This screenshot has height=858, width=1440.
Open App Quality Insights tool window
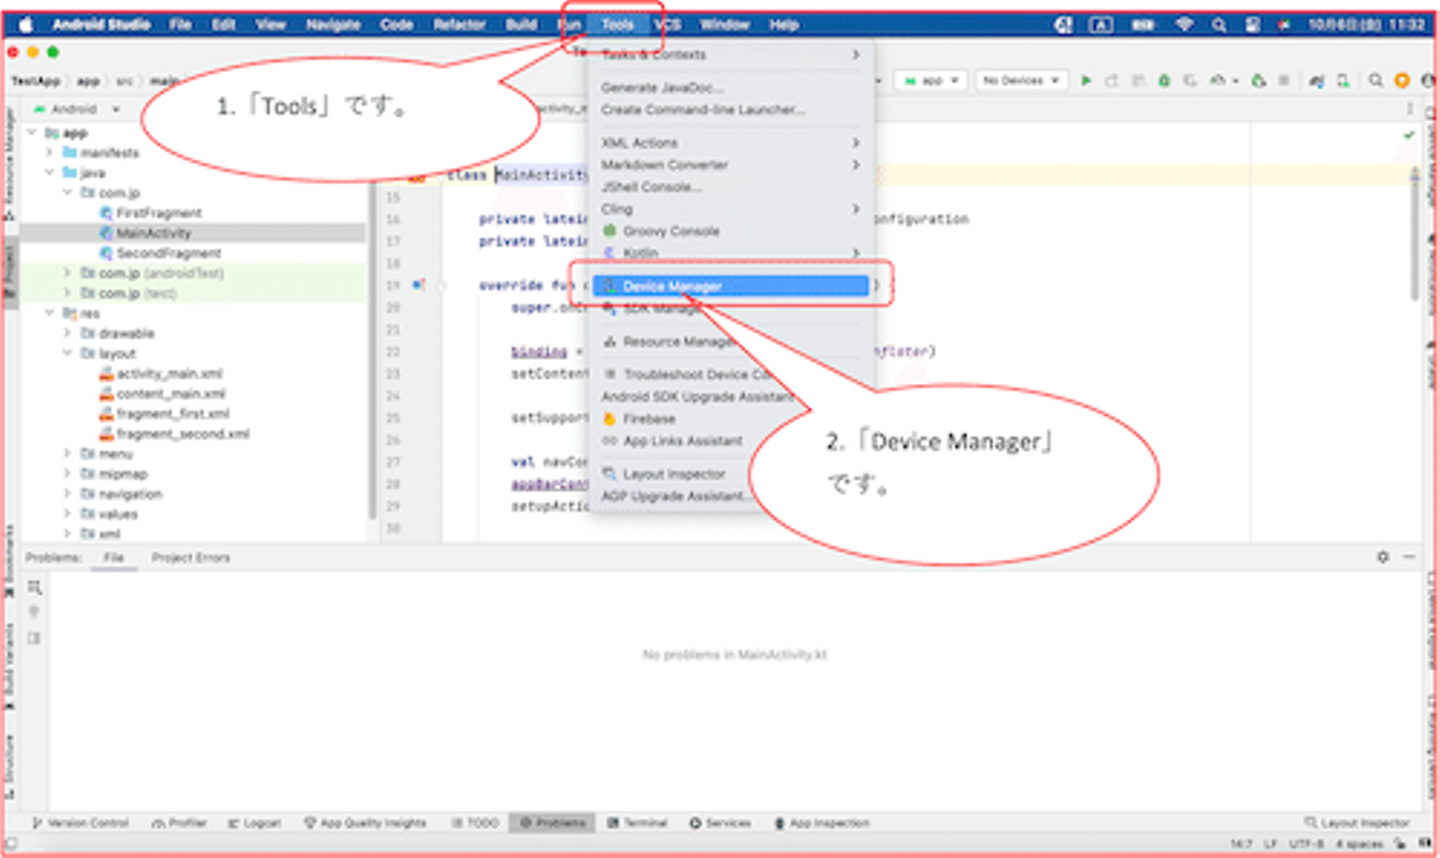[x=365, y=823]
